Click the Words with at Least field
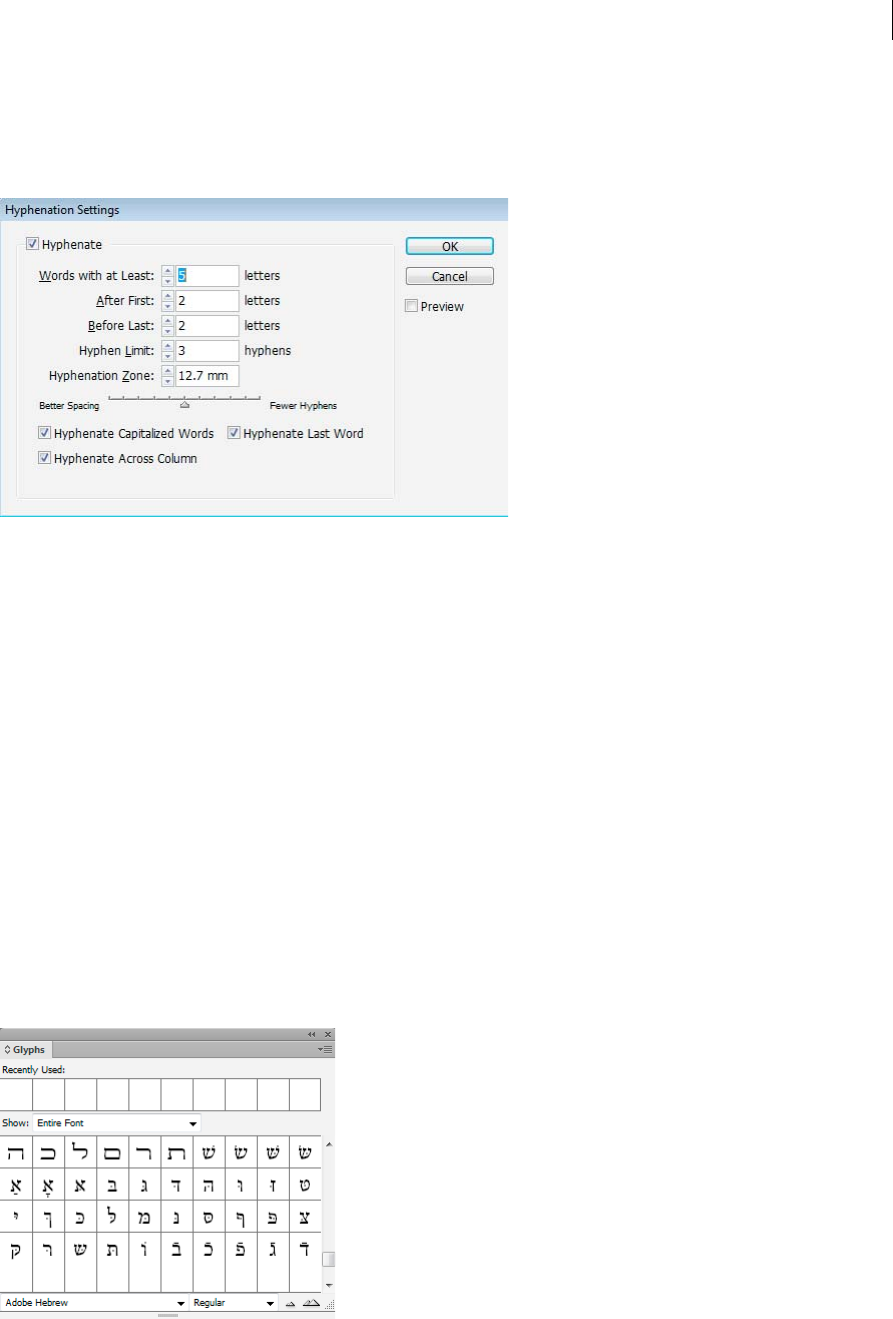893x1319 pixels. (207, 276)
